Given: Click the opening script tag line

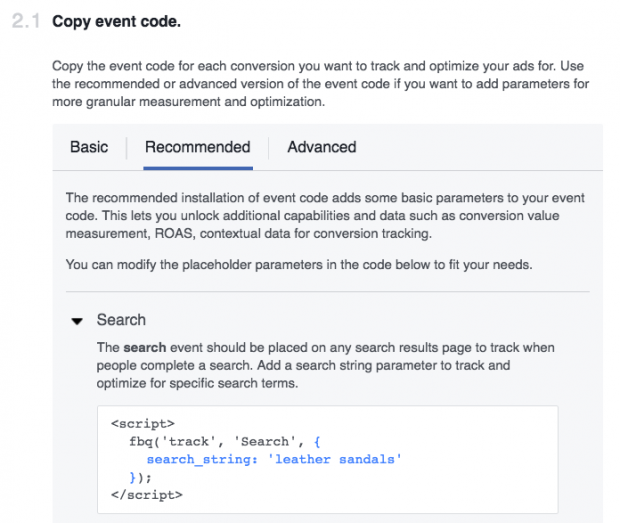Looking at the screenshot, I should tap(143, 423).
